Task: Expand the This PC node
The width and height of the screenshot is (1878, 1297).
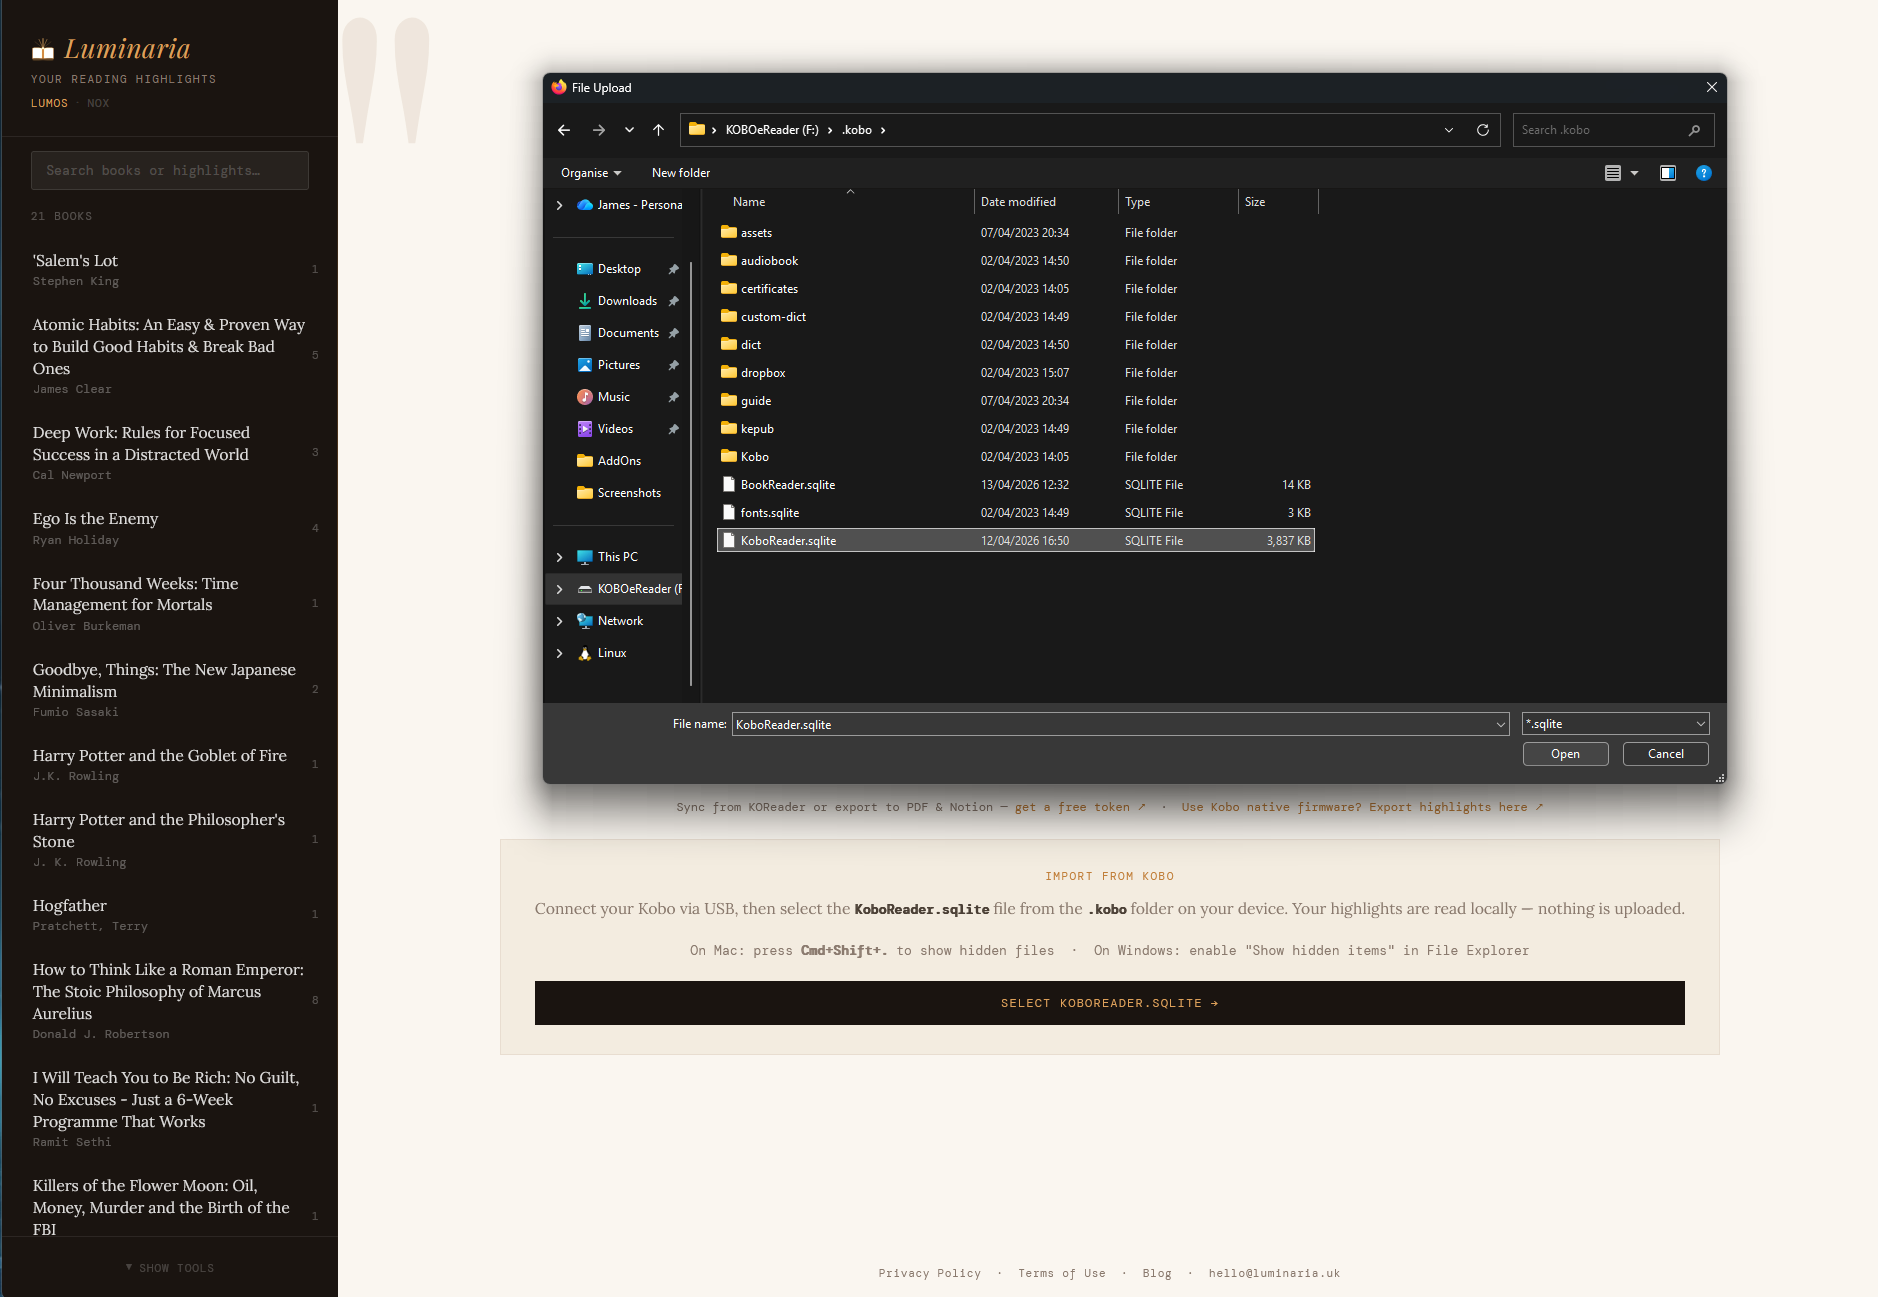Action: [559, 557]
